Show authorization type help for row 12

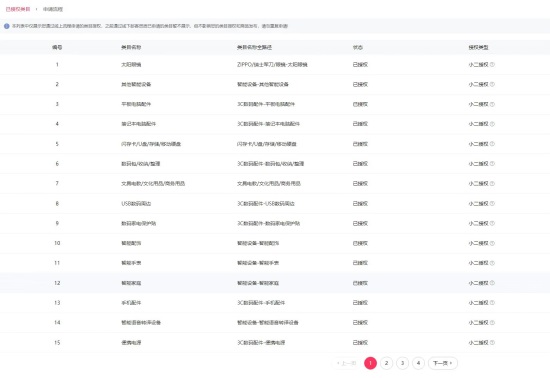click(x=492, y=283)
